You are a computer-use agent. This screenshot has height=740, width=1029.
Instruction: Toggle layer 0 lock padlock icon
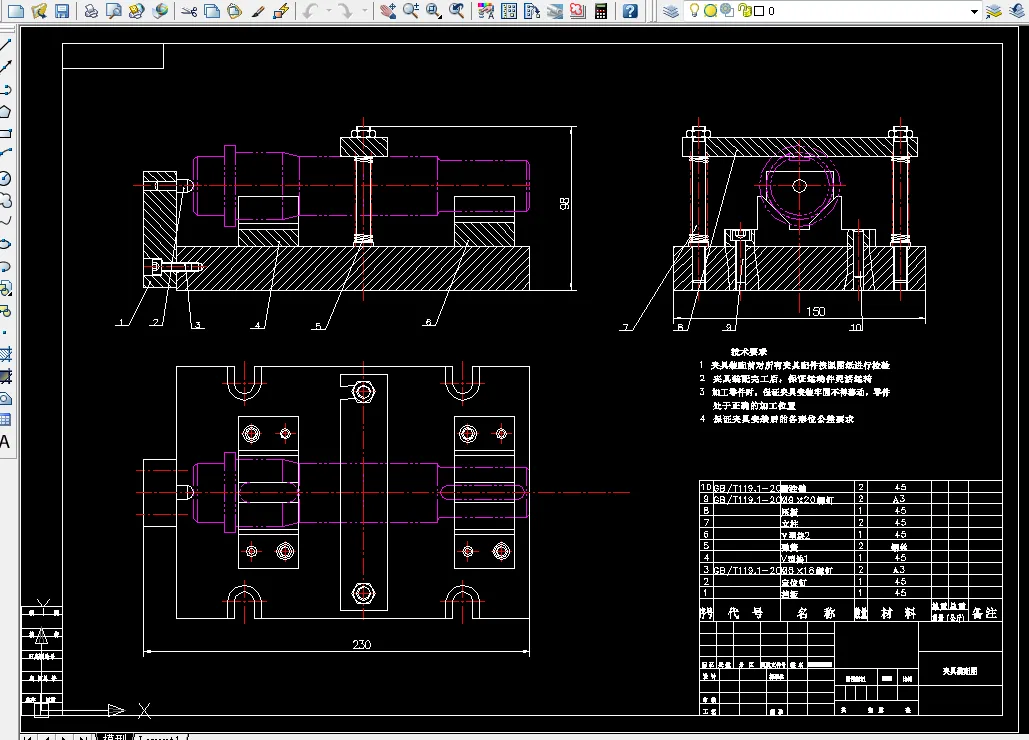pyautogui.click(x=744, y=10)
